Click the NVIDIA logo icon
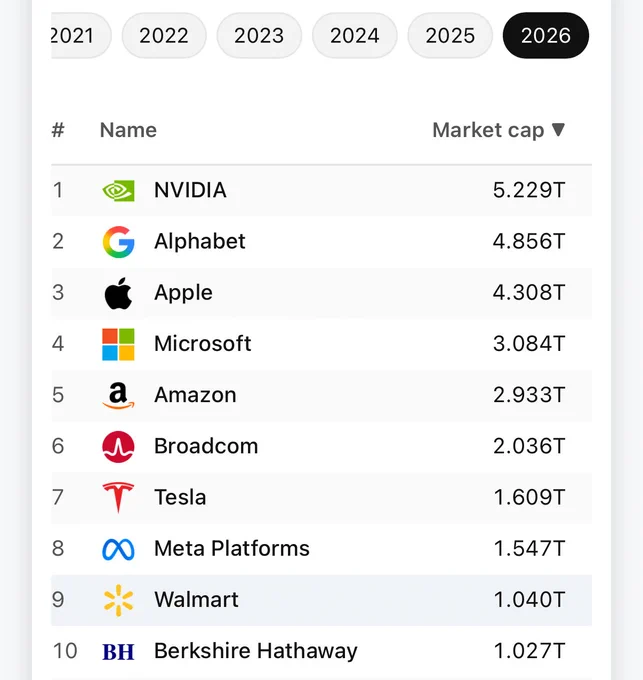The image size is (643, 680). [118, 190]
